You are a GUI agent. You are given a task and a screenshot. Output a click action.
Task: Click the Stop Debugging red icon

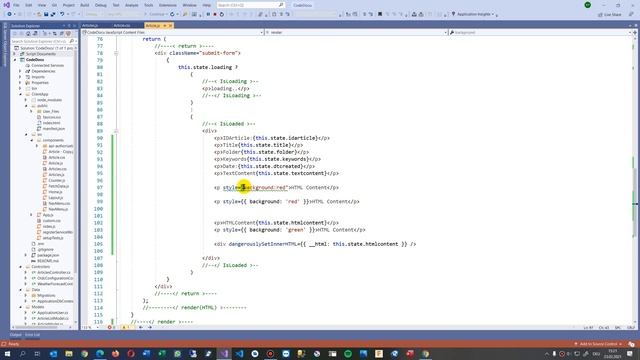coord(215,14)
